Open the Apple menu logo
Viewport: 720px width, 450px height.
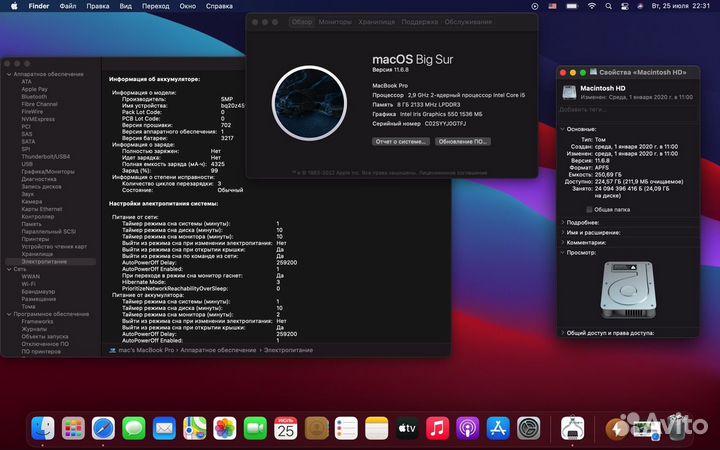coord(14,6)
